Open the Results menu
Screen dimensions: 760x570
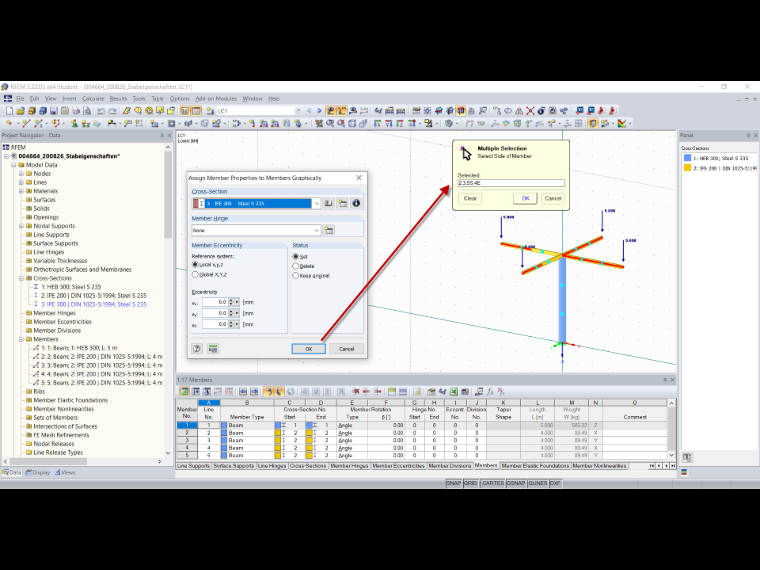tap(118, 98)
